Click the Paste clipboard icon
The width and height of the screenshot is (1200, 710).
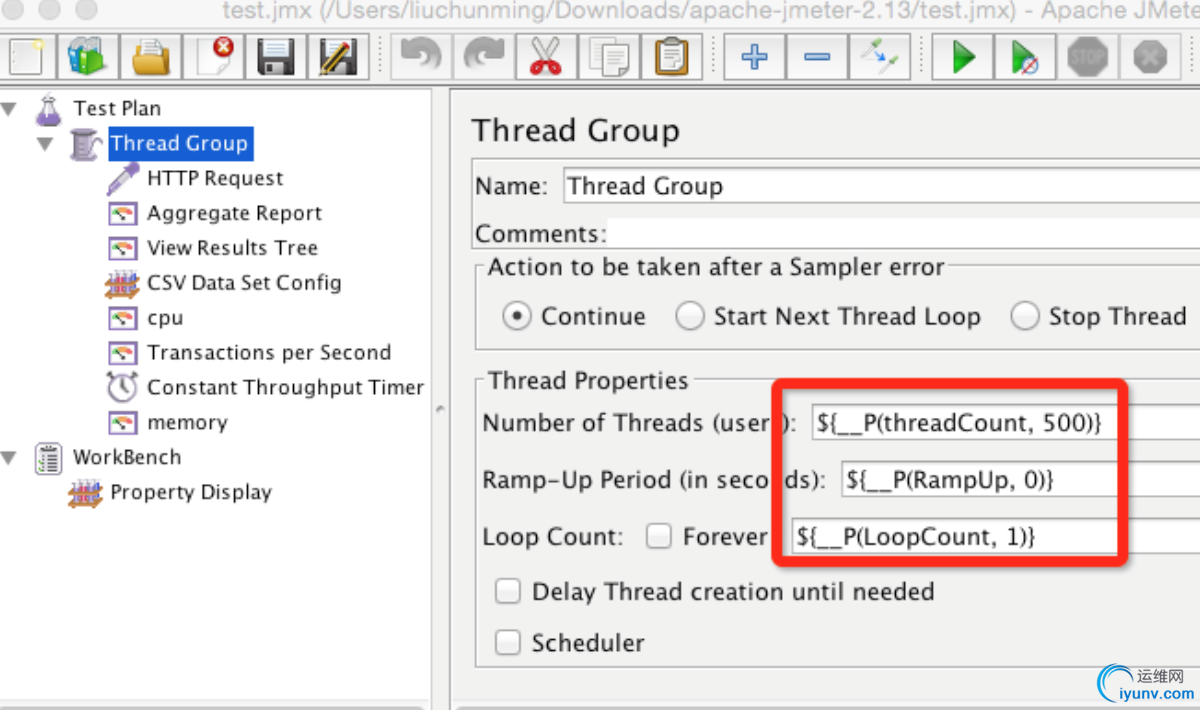click(x=670, y=57)
